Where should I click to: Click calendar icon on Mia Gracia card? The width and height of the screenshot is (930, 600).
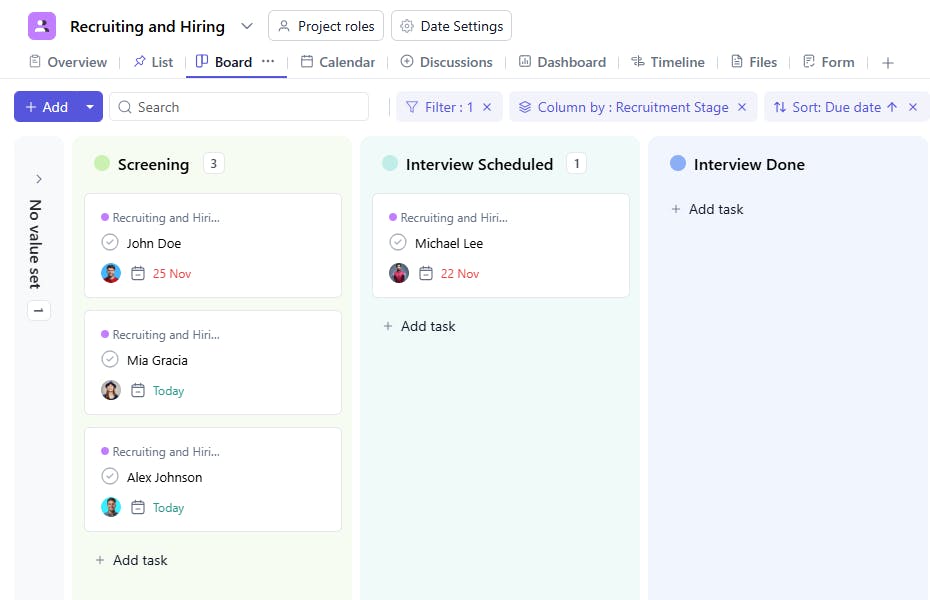pos(138,391)
